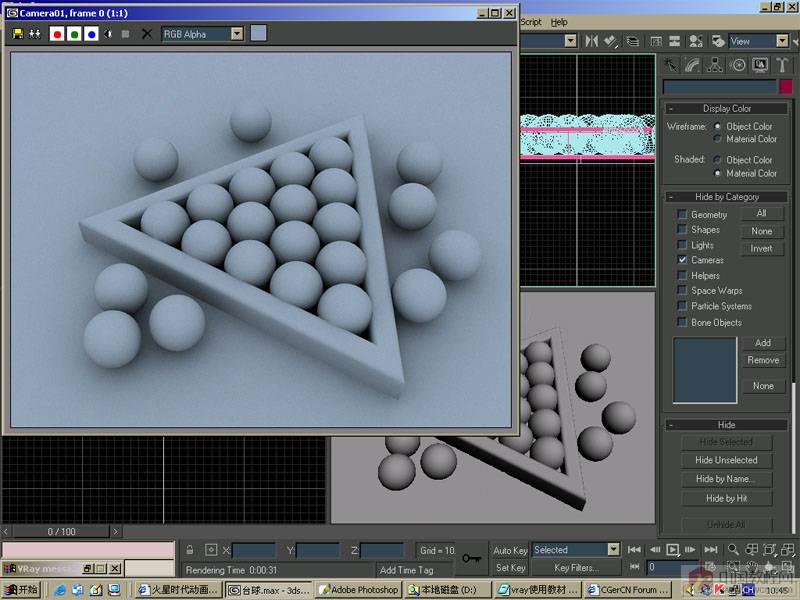Open the named selection sets dropdown arrow

(571, 41)
